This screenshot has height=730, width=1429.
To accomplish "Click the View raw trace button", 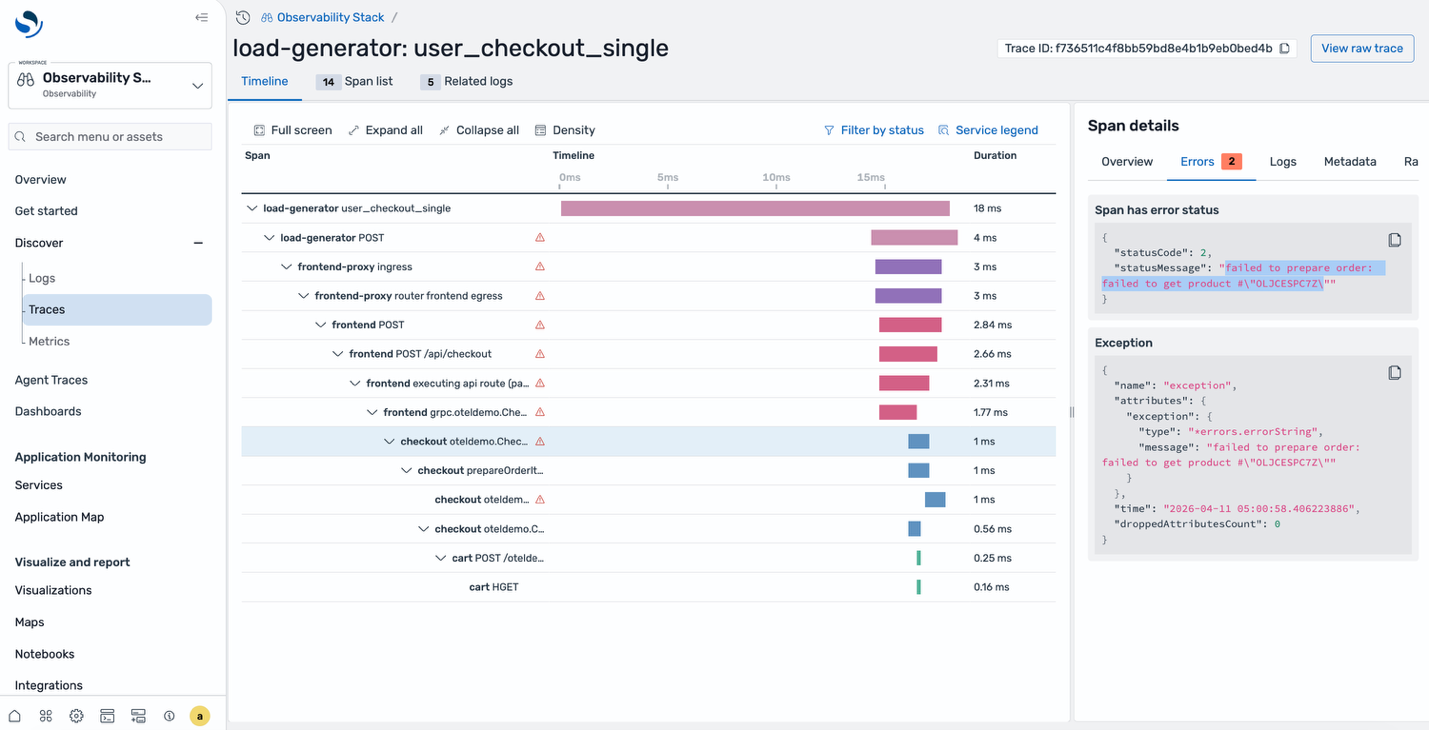I will [x=1361, y=47].
